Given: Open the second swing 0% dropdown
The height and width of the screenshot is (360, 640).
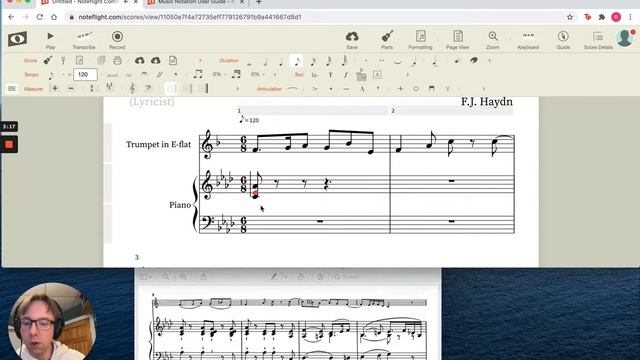Looking at the screenshot, I should tap(258, 74).
